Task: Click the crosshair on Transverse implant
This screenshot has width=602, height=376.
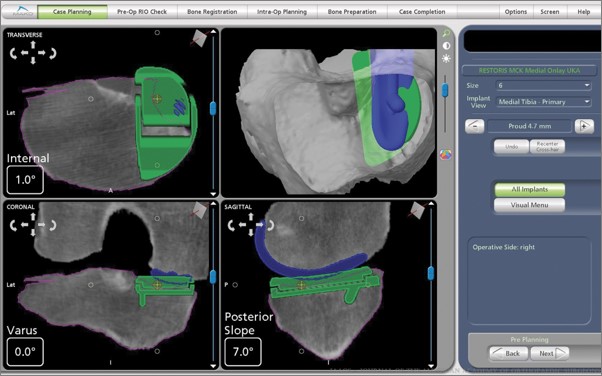Action: (x=157, y=99)
